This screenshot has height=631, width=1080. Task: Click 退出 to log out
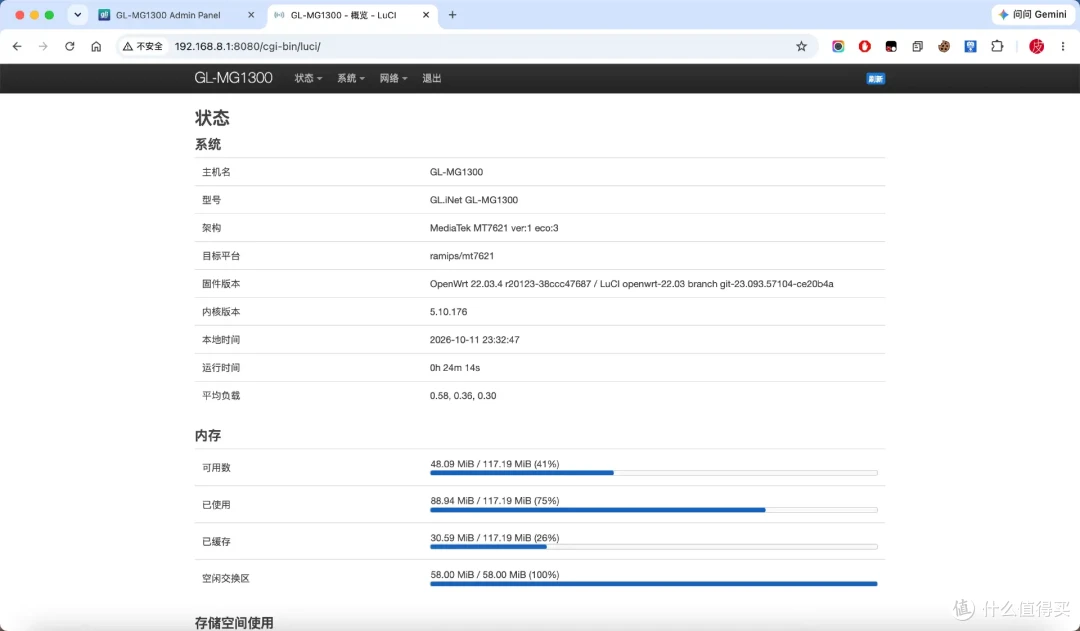(x=432, y=79)
